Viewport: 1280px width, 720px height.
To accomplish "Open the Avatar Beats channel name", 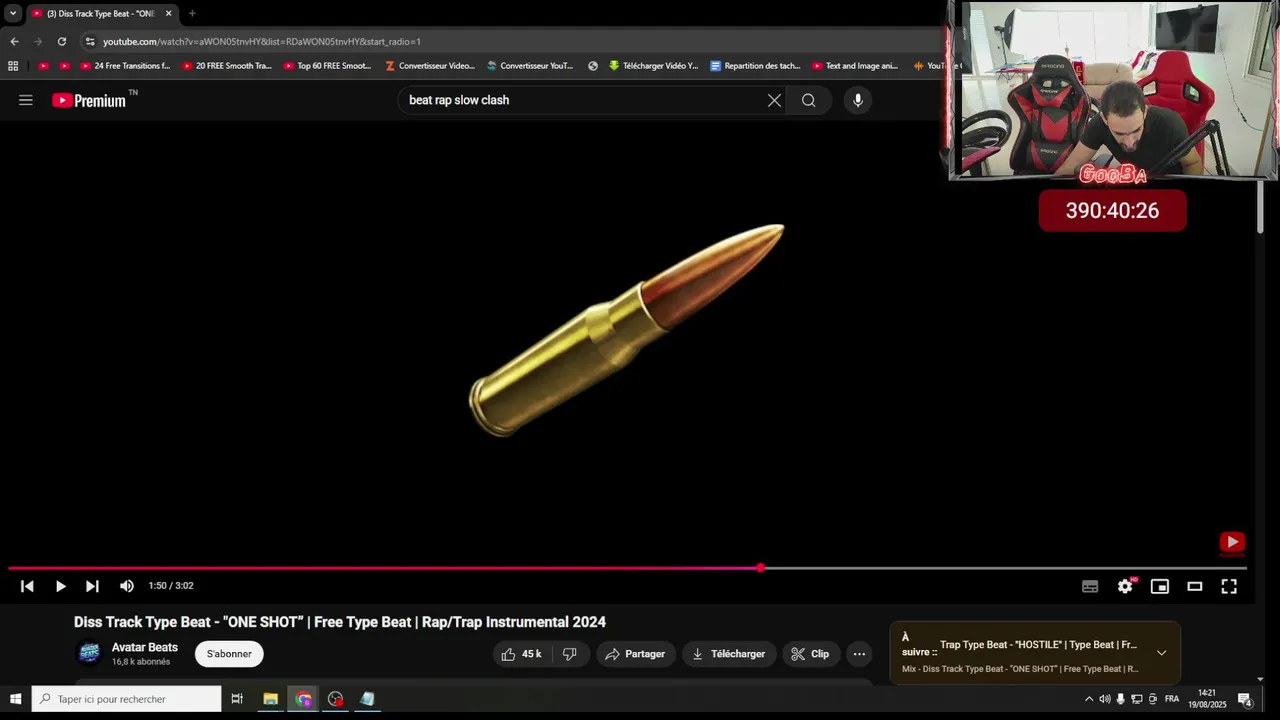I will coord(145,647).
